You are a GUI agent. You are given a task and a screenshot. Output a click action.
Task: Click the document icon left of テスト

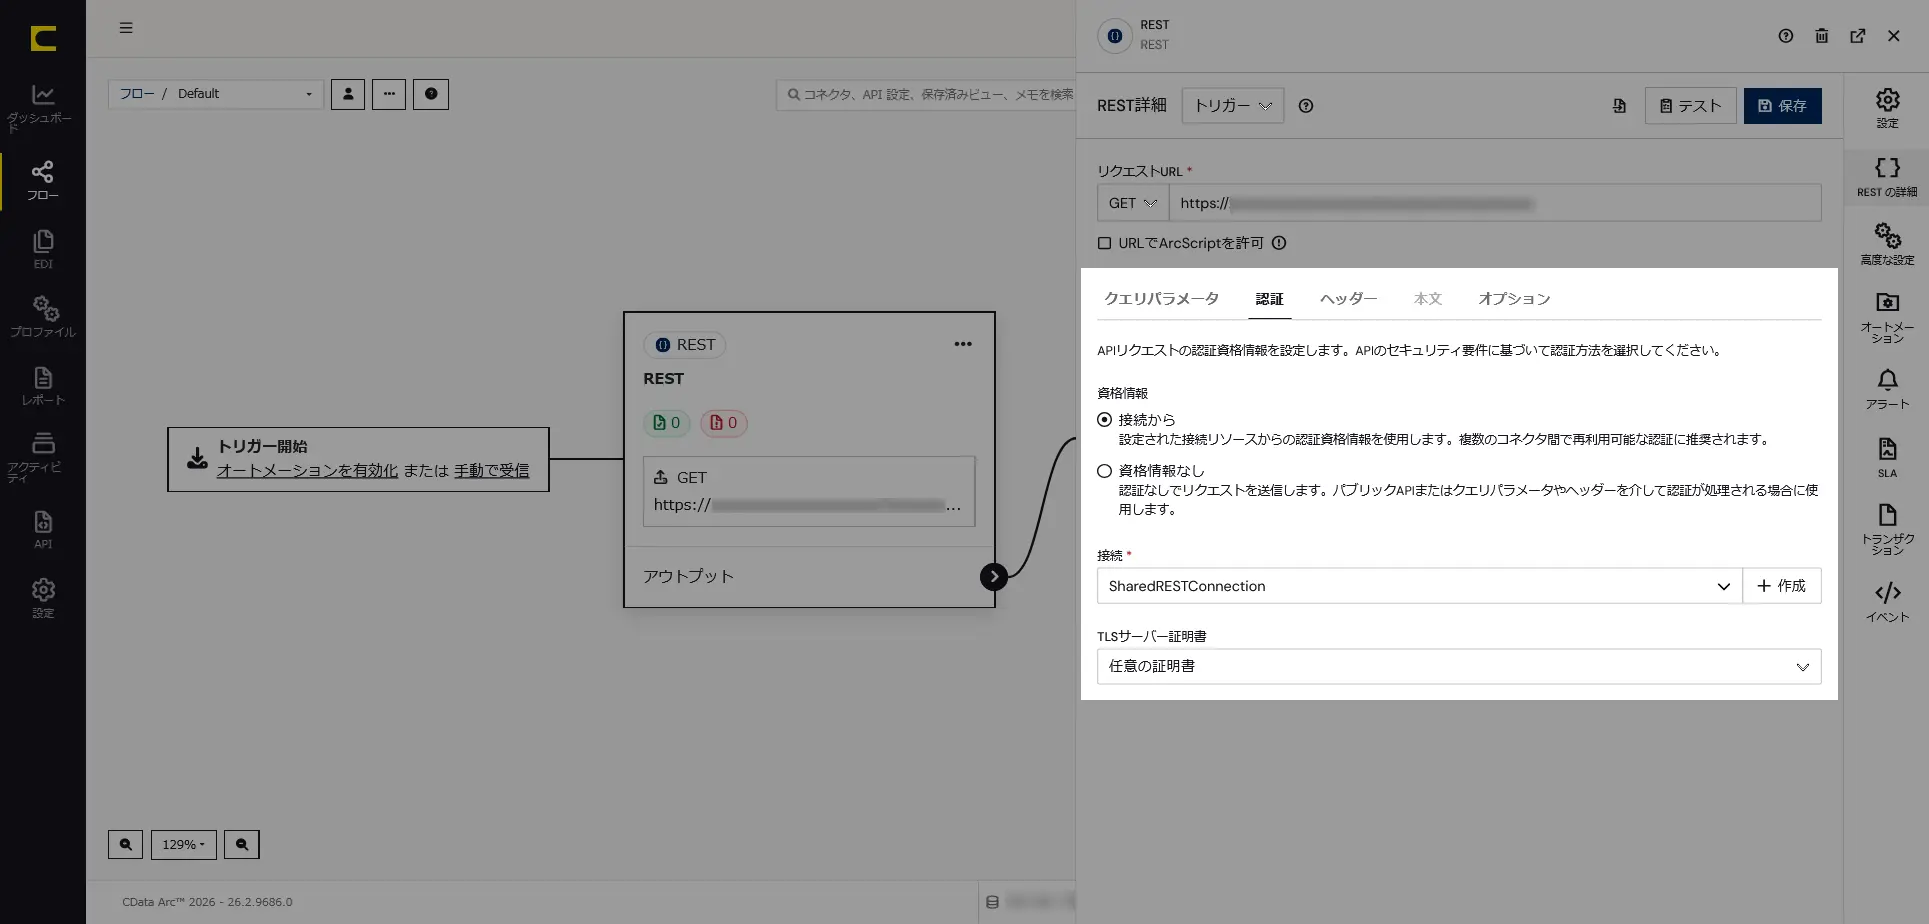[1619, 106]
